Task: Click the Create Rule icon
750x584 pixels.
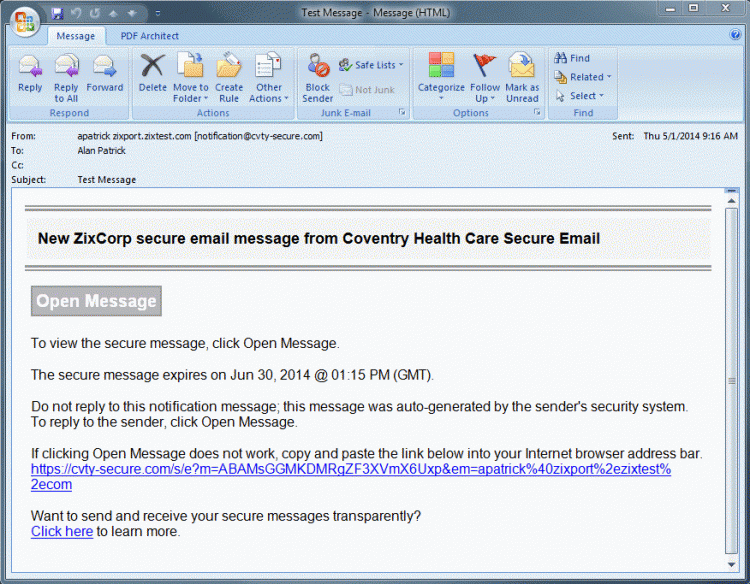Action: tap(229, 78)
